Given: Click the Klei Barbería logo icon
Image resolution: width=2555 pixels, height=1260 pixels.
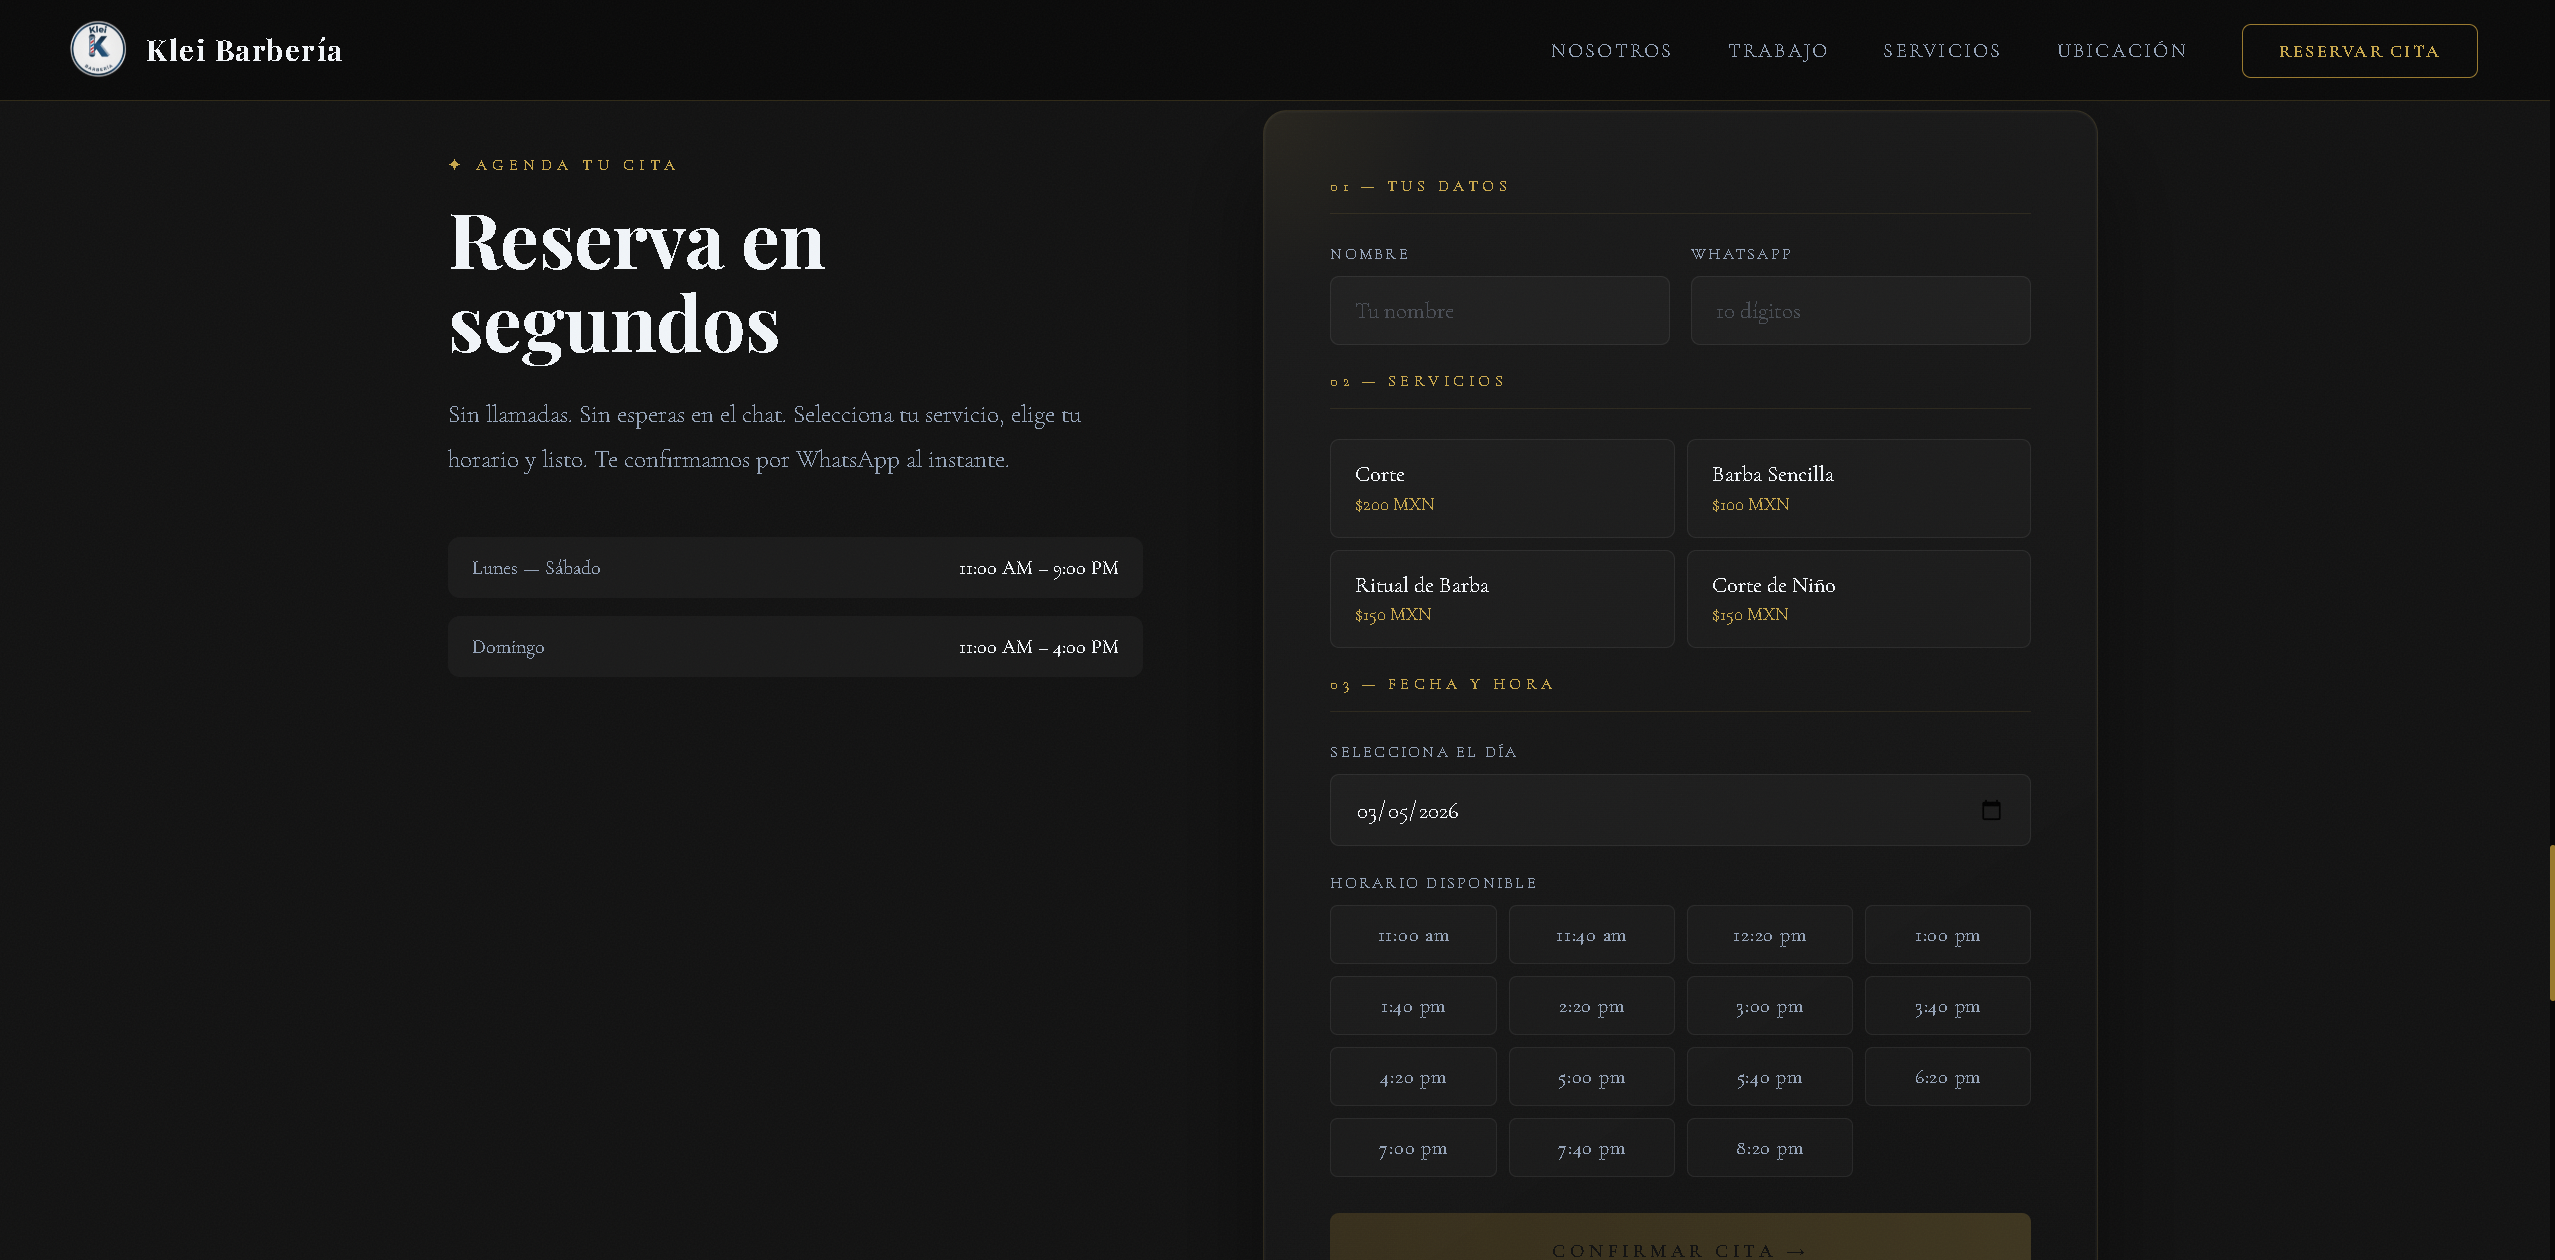Looking at the screenshot, I should point(98,49).
